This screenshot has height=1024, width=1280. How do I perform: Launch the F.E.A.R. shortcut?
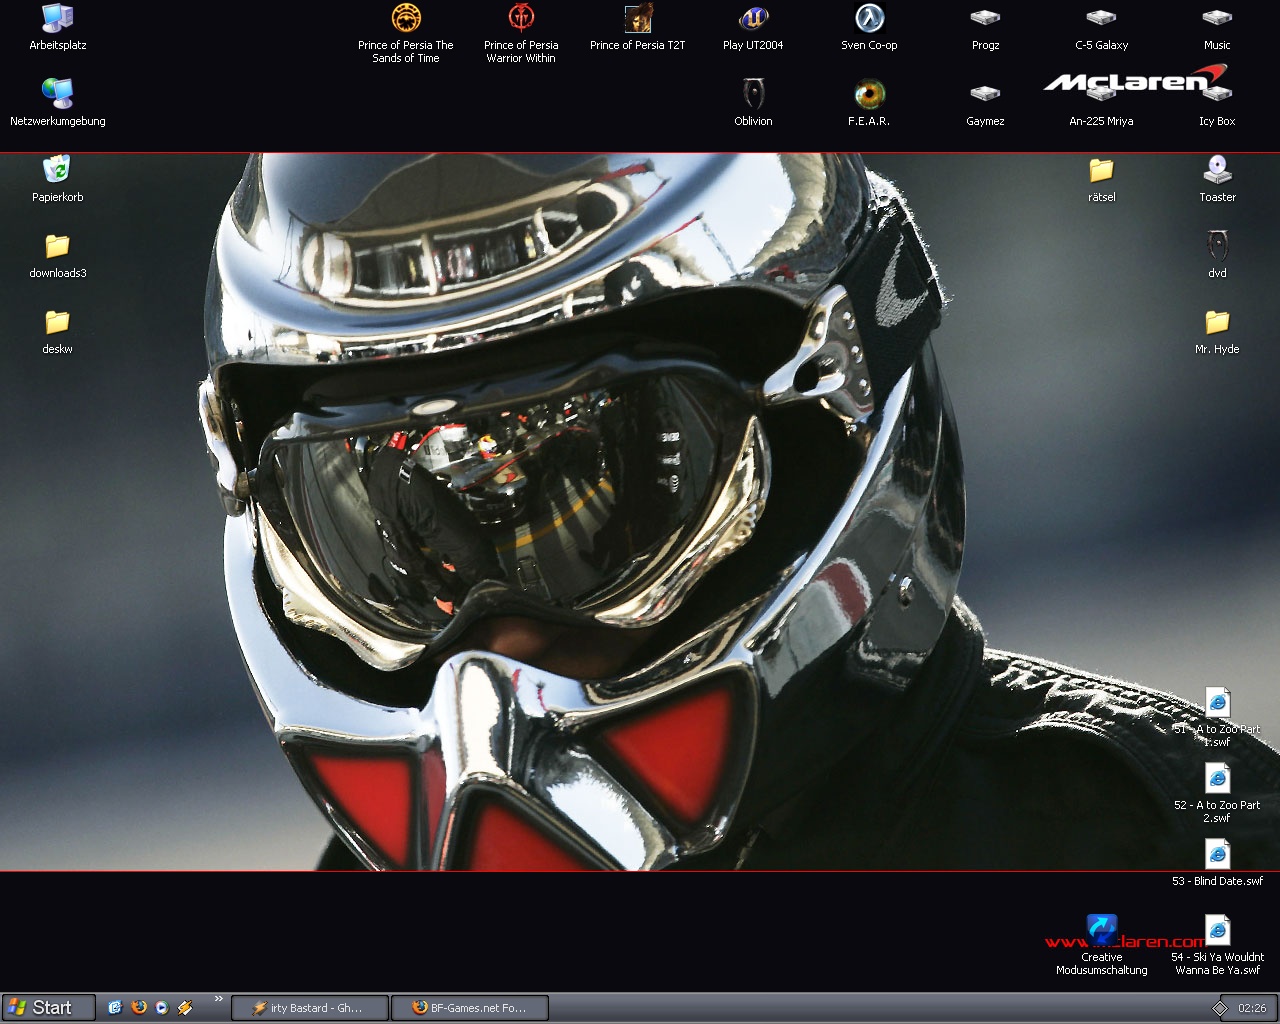click(869, 103)
